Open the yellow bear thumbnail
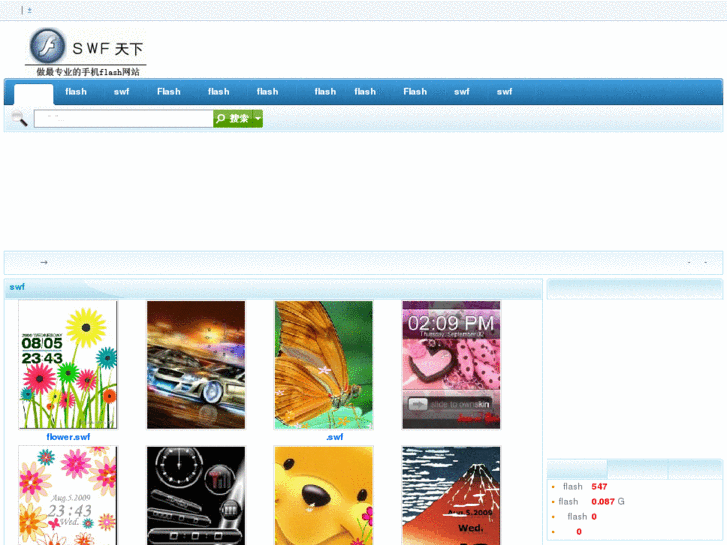 point(324,495)
